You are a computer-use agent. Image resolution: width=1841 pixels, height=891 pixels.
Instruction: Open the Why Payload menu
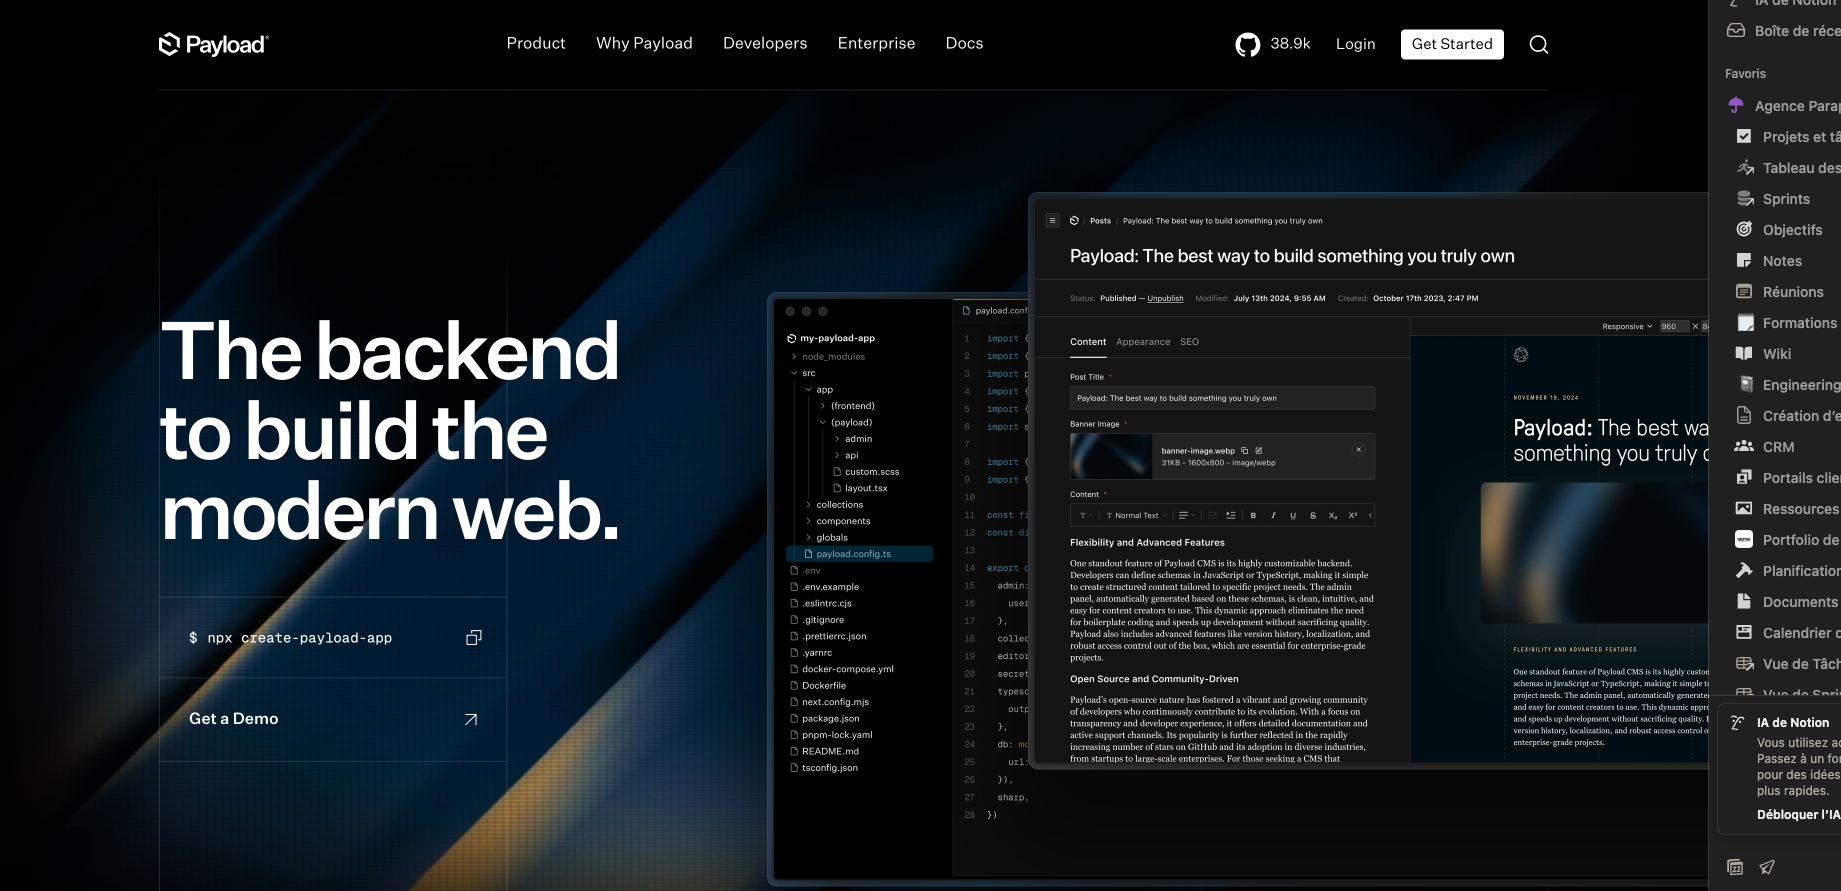coord(644,43)
